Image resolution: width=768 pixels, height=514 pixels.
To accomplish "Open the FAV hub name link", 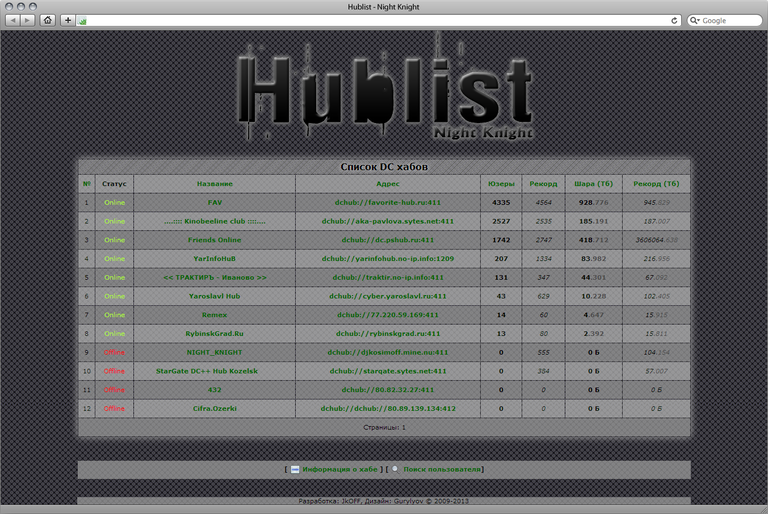I will (215, 202).
